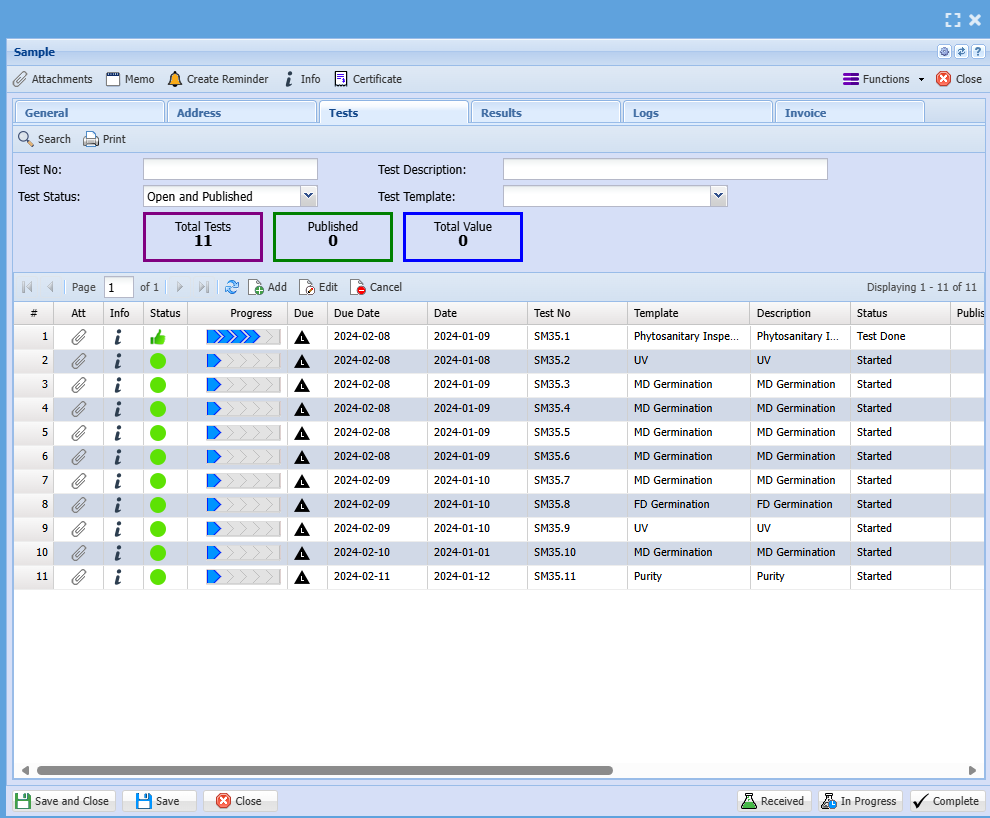Expand the Functions menu
Viewport: 990px width, 818px height.
[884, 79]
